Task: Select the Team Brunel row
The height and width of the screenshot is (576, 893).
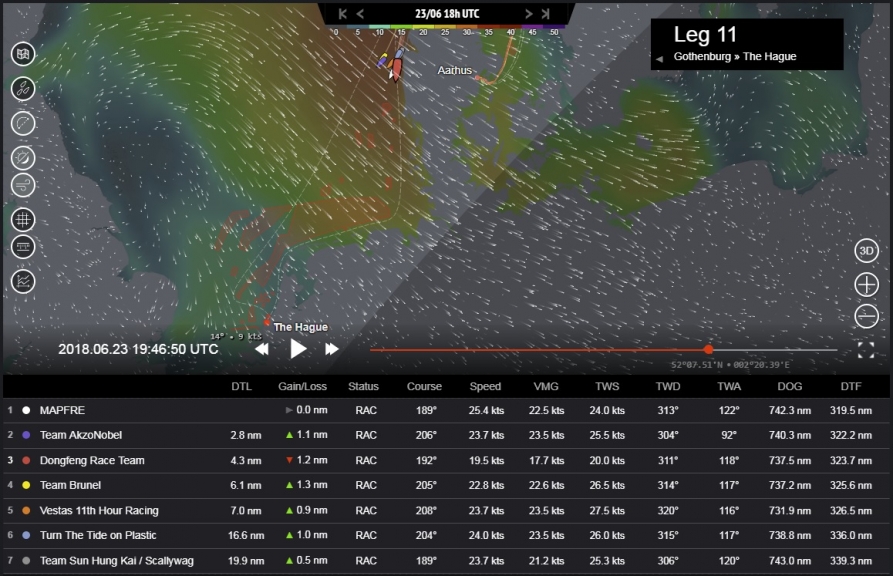Action: click(x=446, y=485)
